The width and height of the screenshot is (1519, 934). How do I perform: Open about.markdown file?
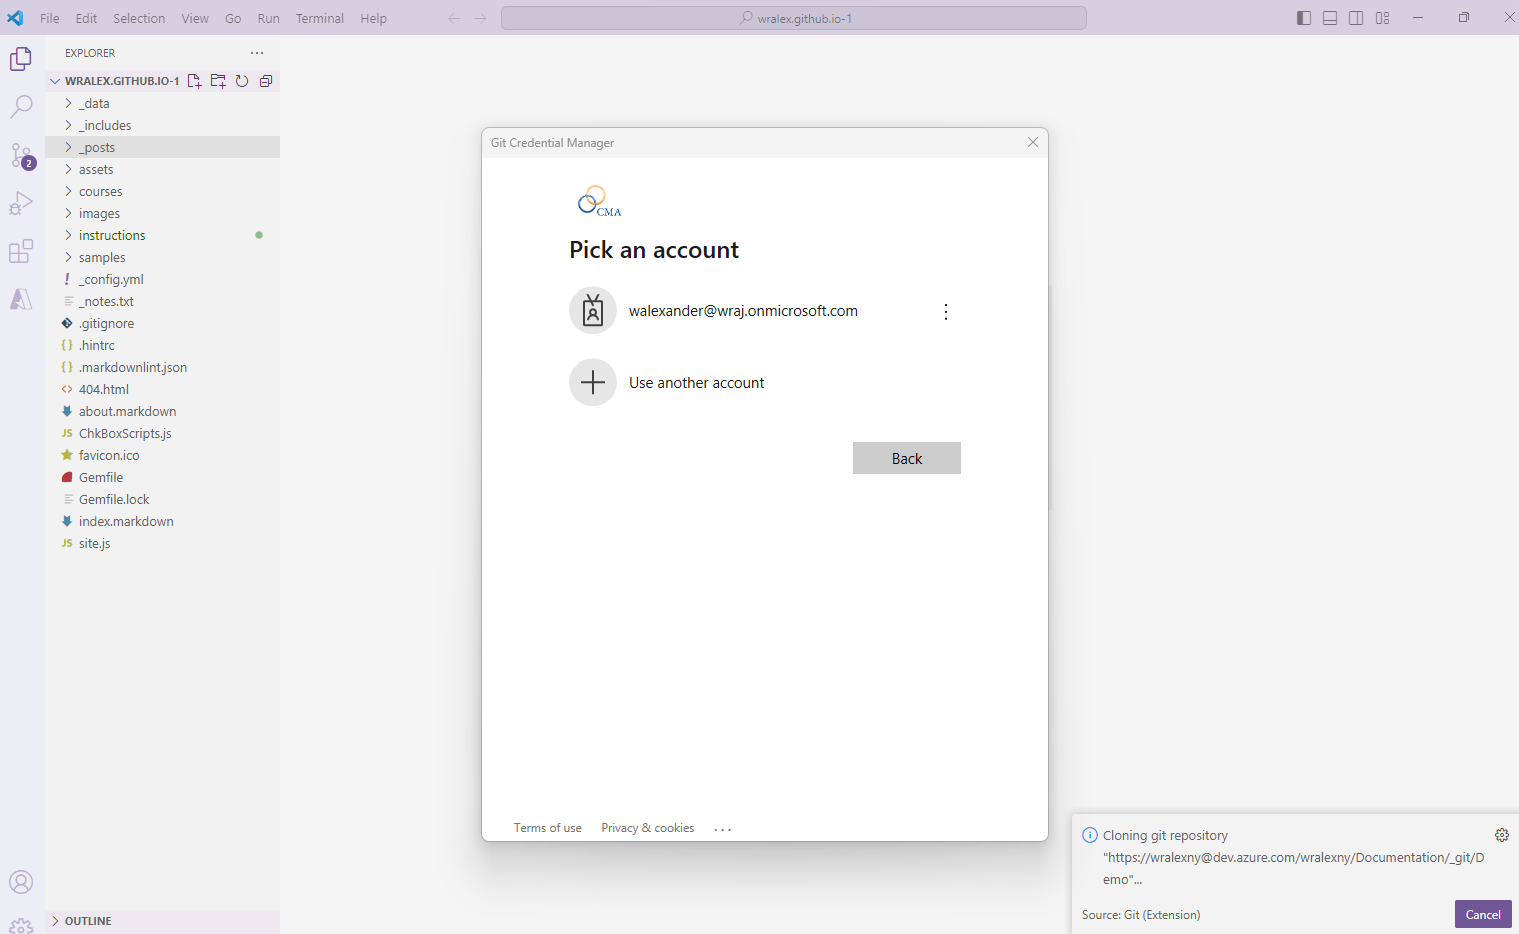[x=163, y=411]
